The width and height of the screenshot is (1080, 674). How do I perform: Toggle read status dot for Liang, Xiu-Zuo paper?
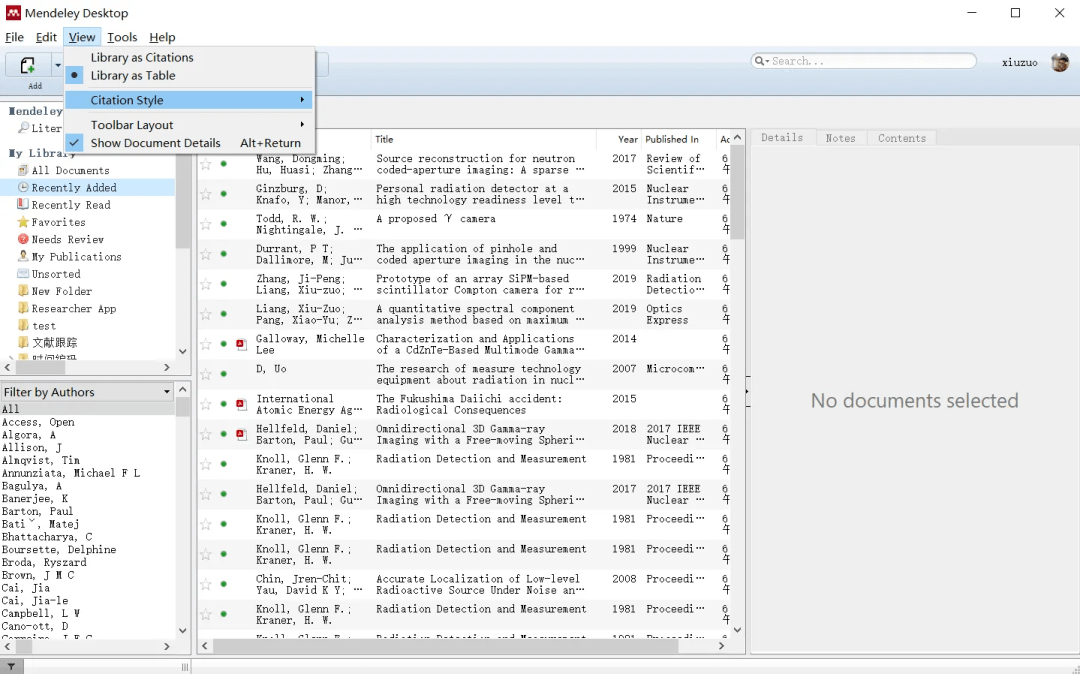[x=223, y=314]
